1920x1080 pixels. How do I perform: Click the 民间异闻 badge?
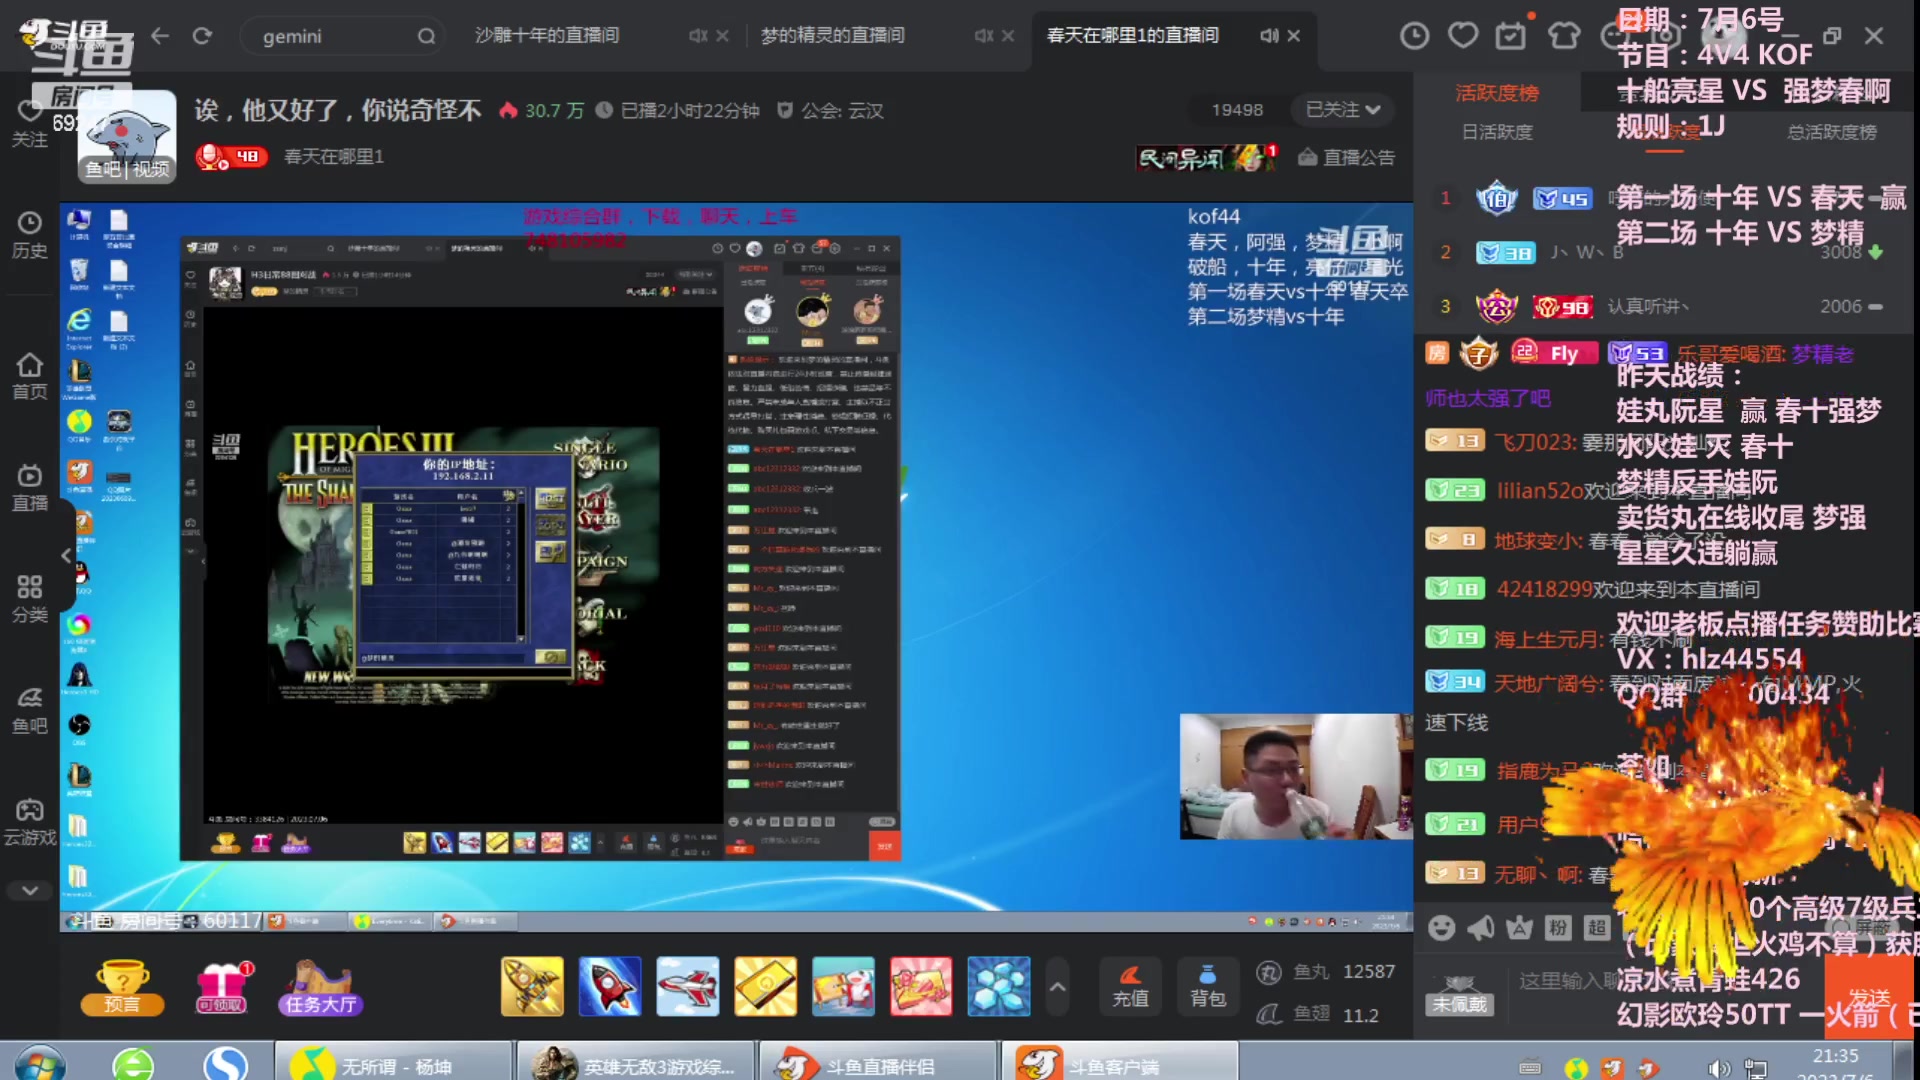(1207, 157)
